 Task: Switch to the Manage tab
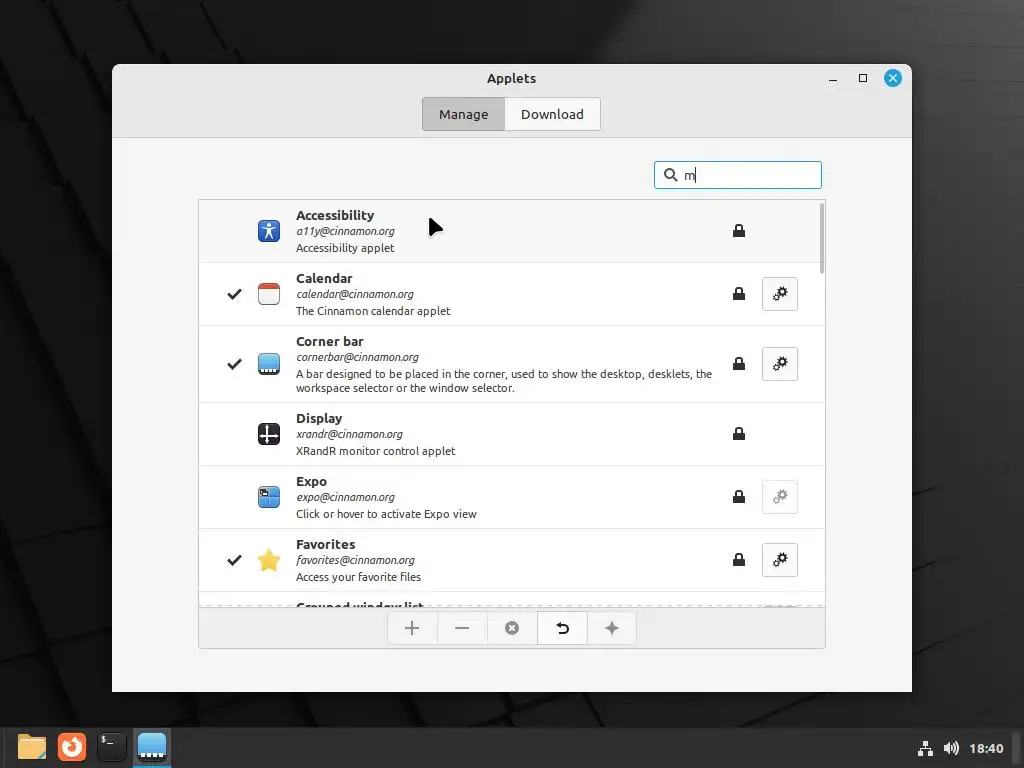(x=464, y=114)
